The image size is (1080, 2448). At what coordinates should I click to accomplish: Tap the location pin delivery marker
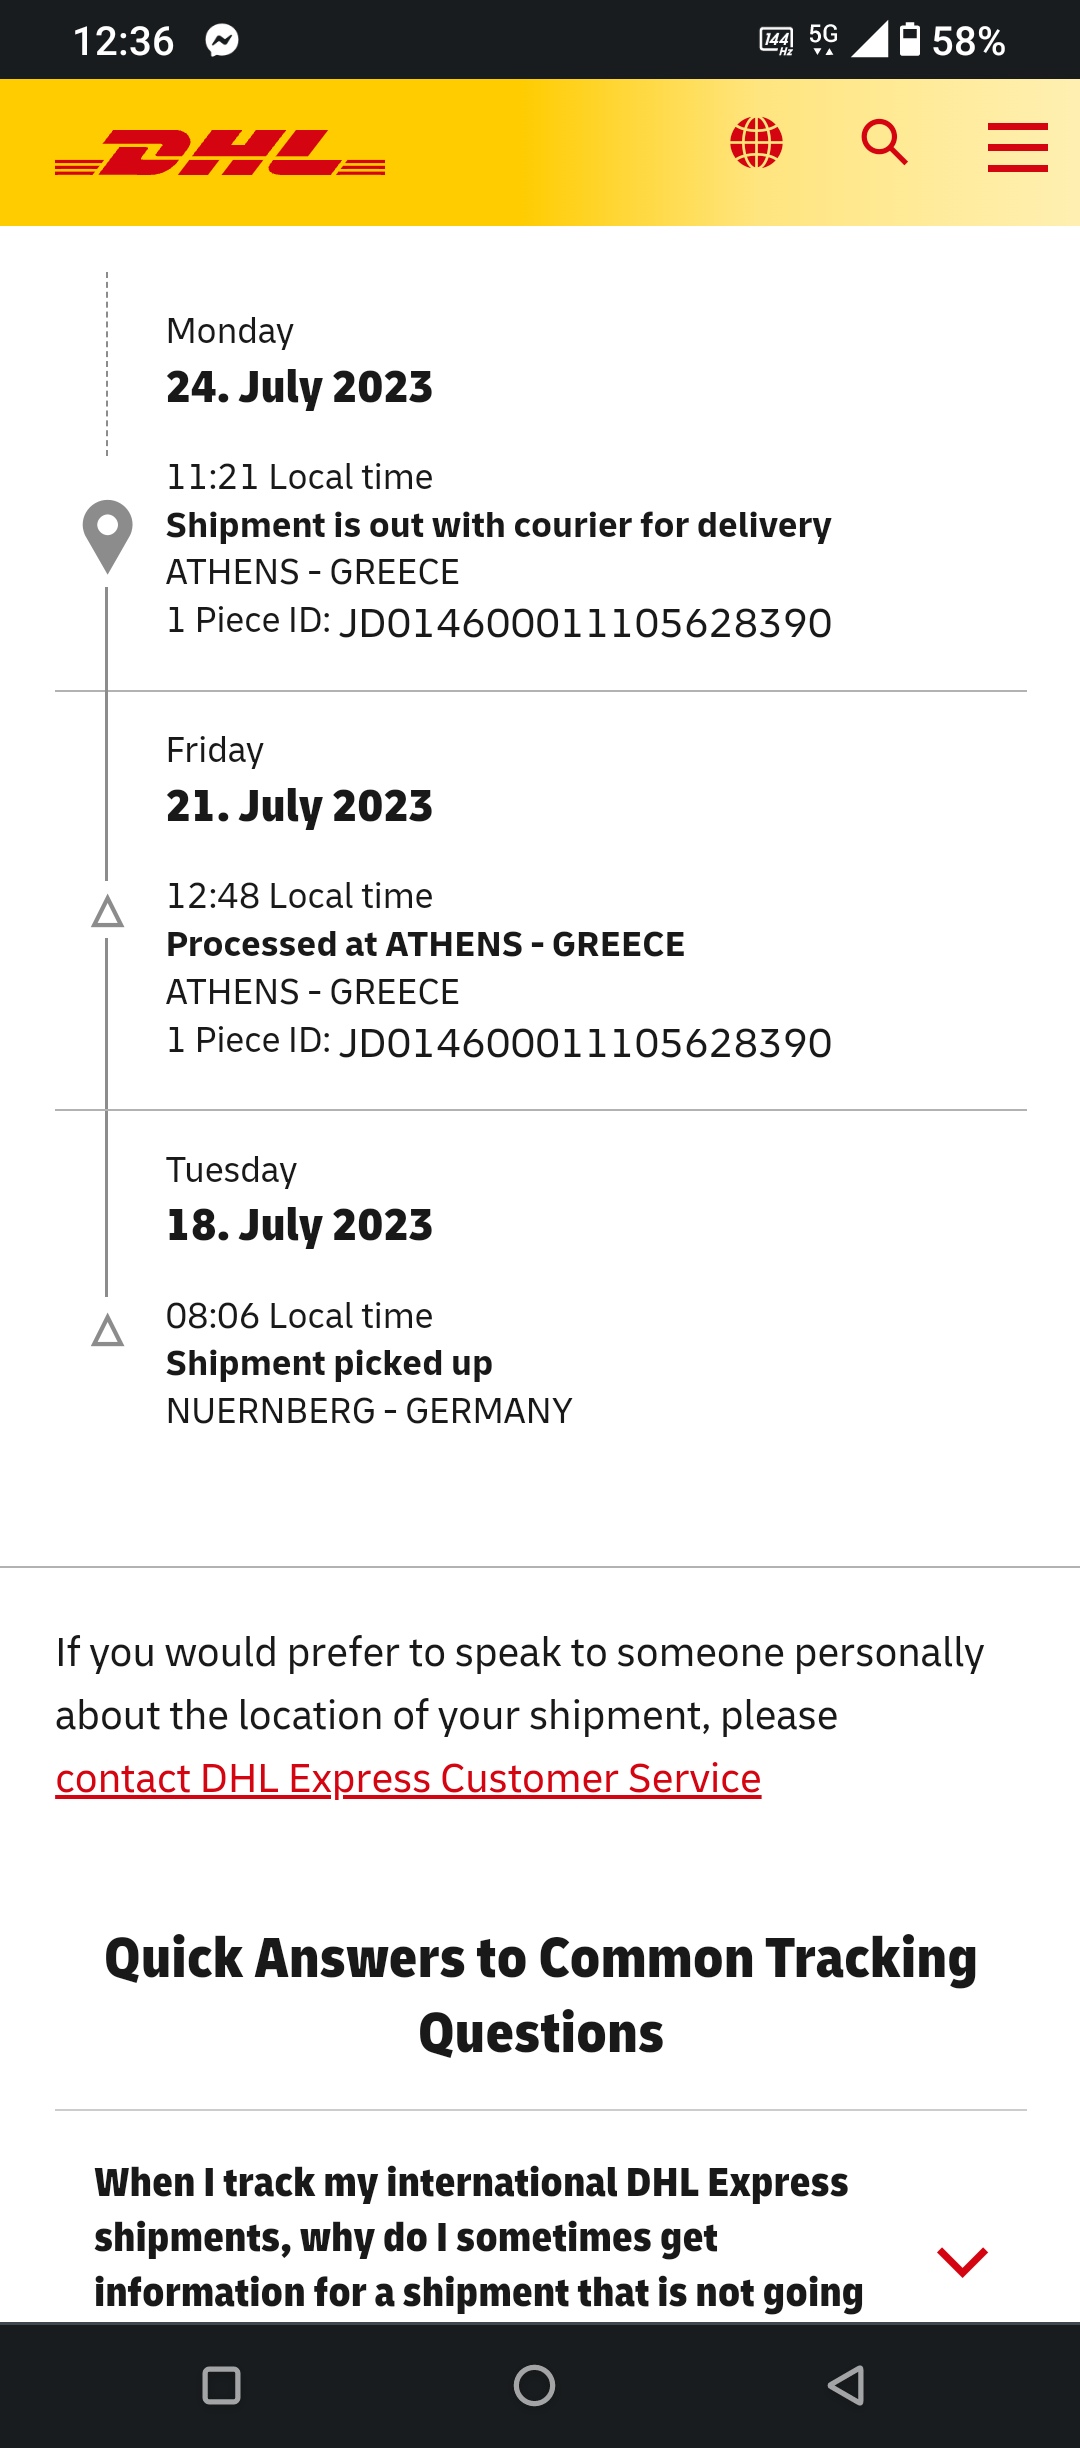coord(107,536)
